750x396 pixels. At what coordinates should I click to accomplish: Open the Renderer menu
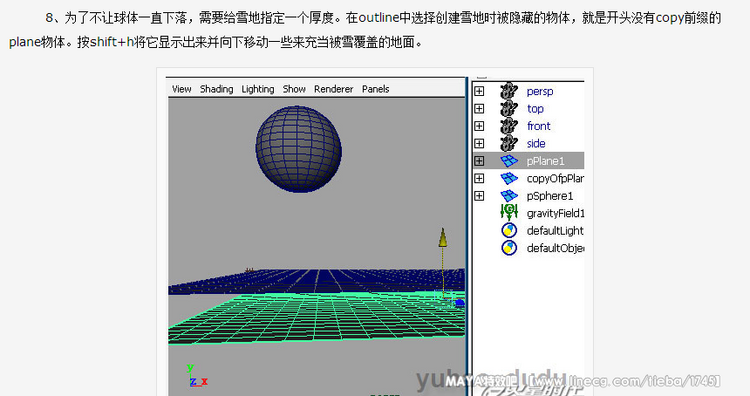pos(333,89)
